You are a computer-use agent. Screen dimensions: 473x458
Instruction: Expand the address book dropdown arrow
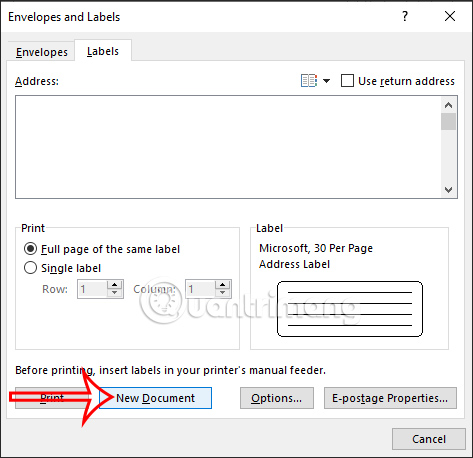327,81
